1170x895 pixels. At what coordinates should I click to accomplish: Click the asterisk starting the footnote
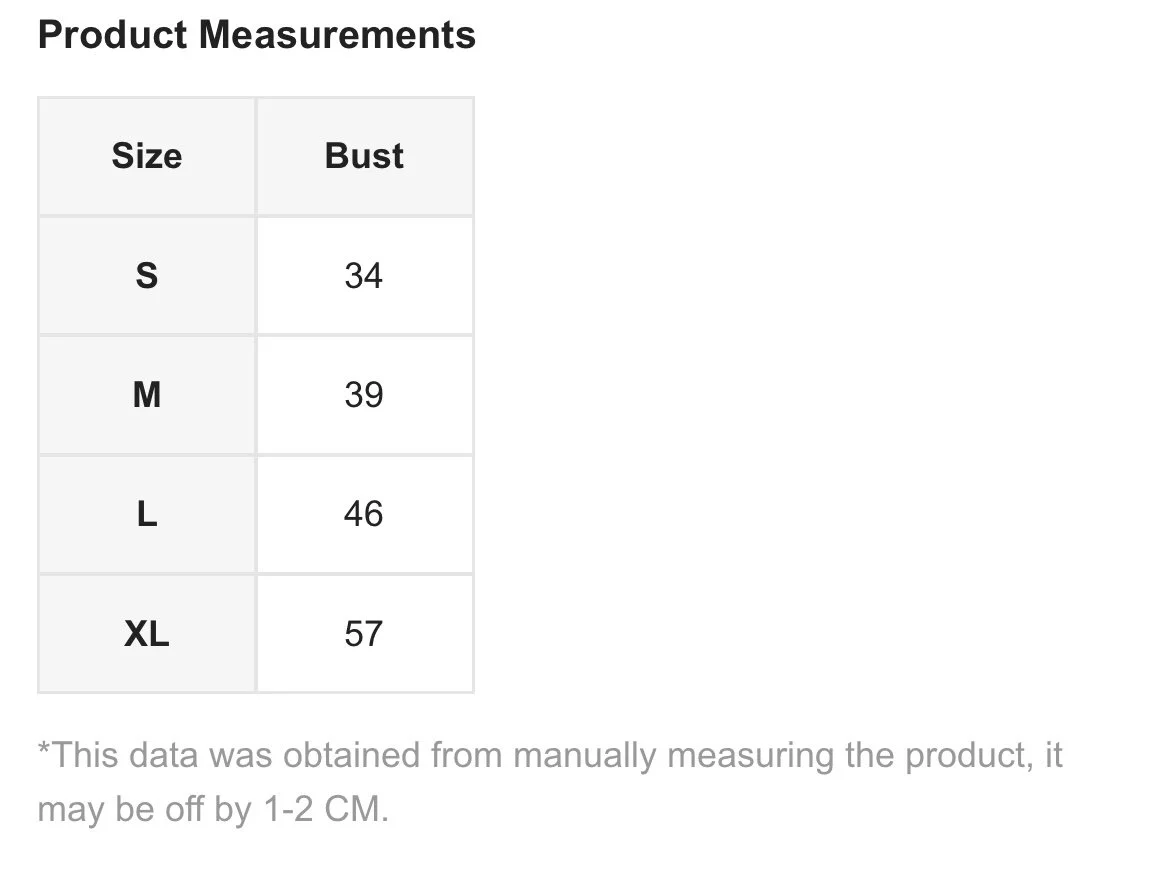tap(43, 750)
